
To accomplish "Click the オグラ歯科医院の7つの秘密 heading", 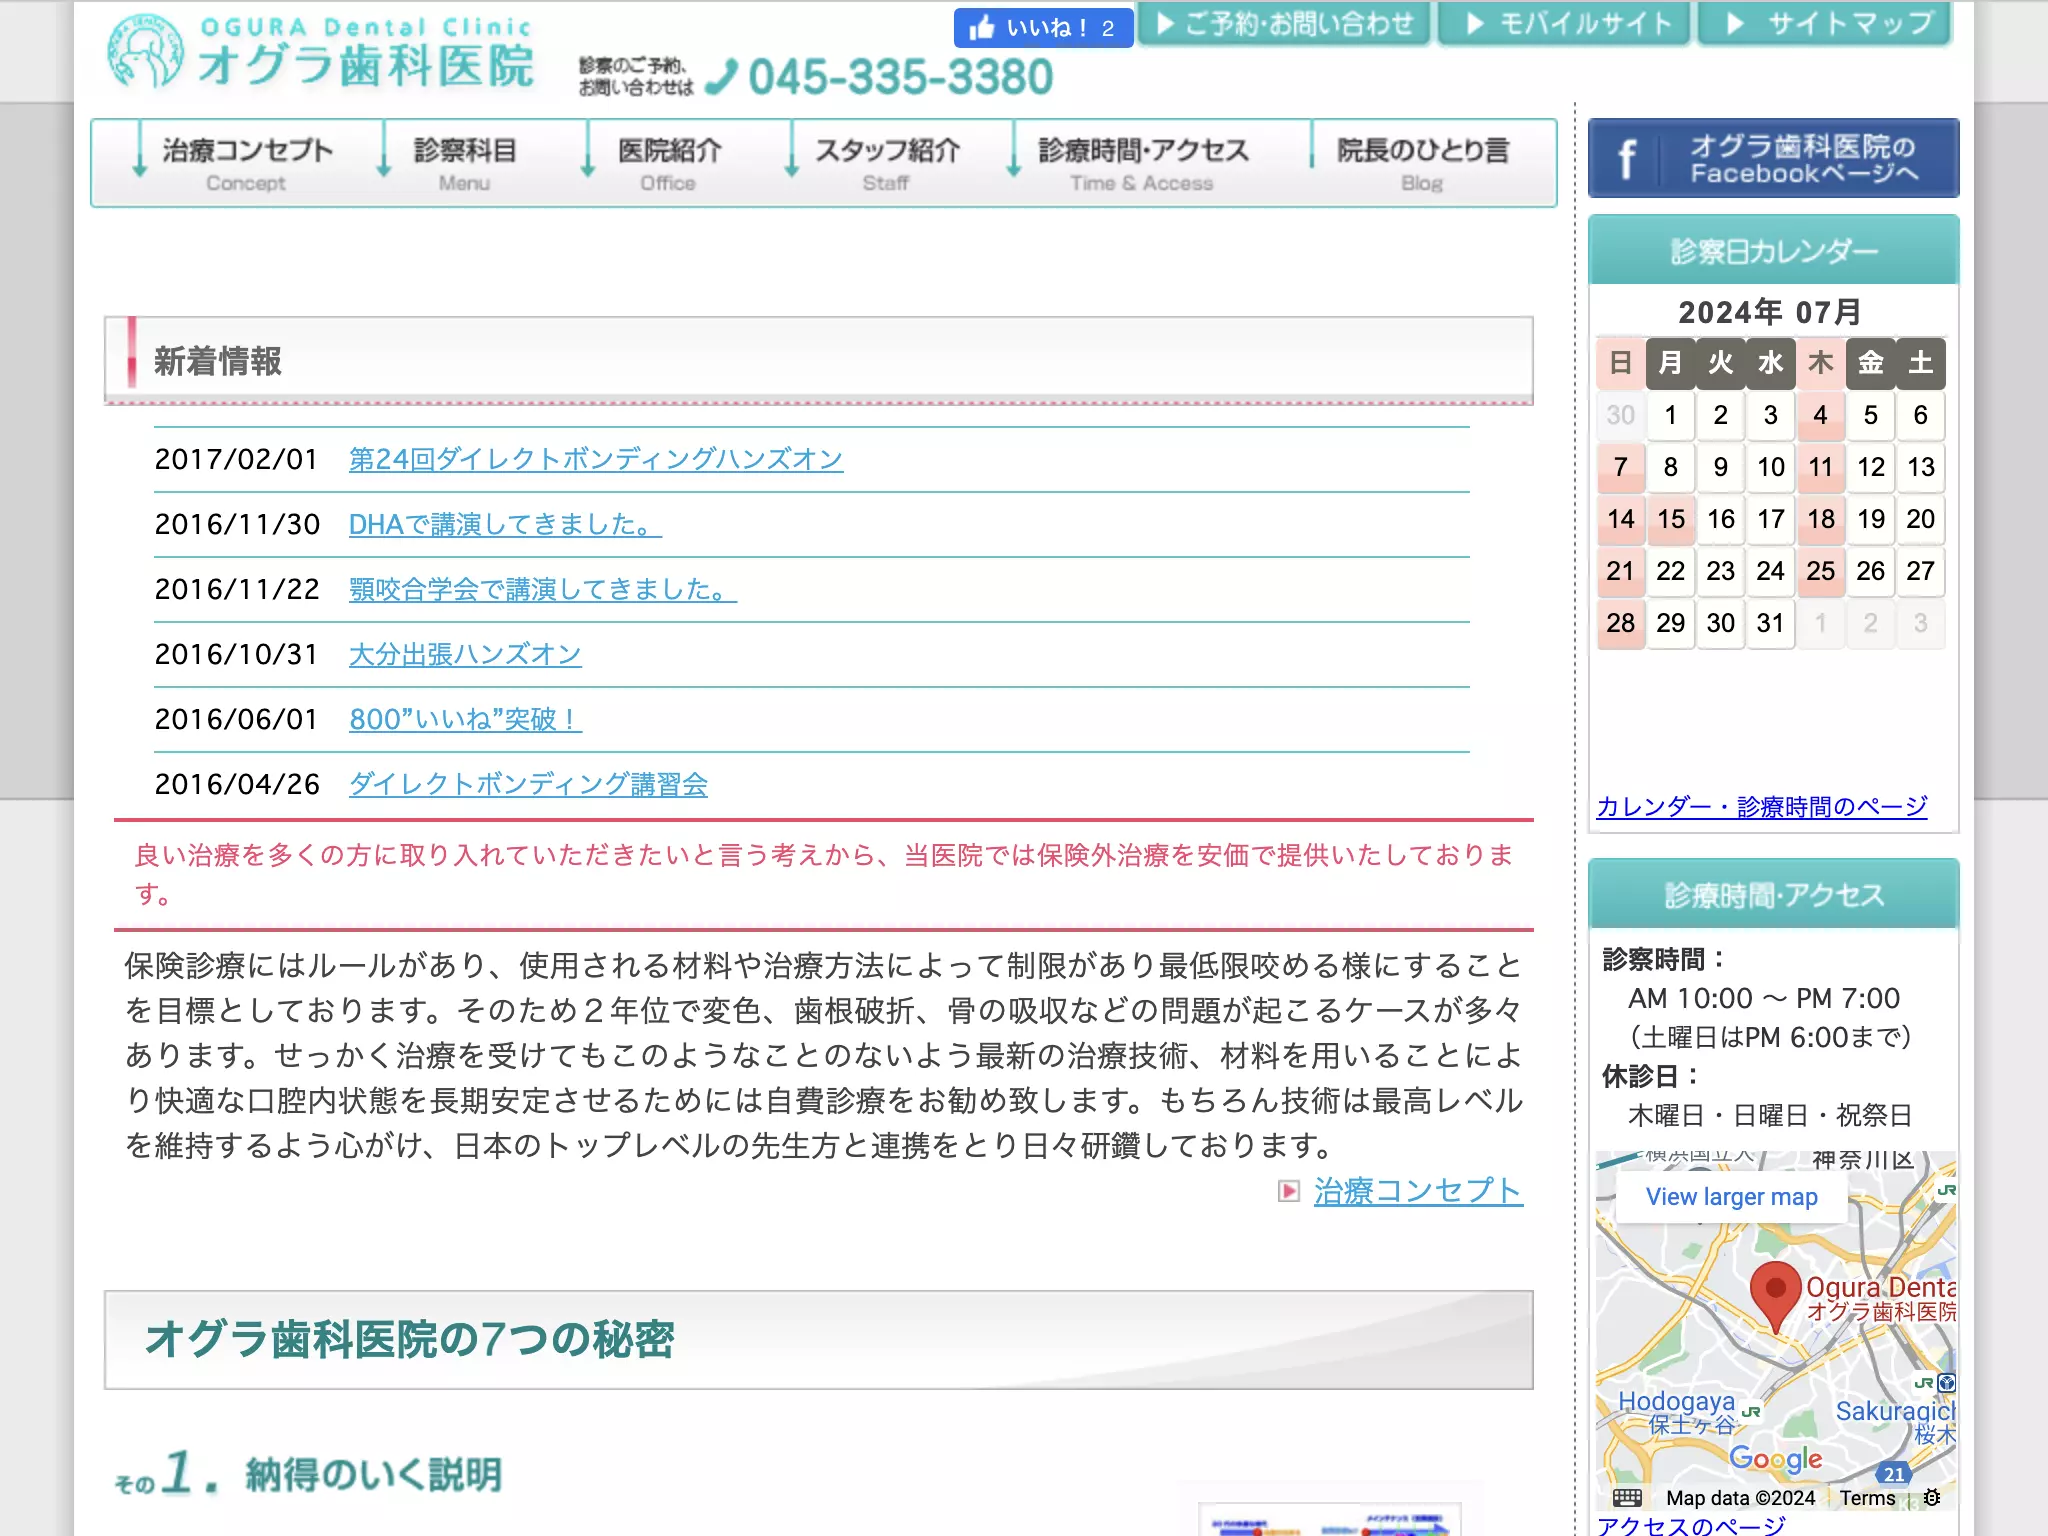I will pyautogui.click(x=410, y=1340).
